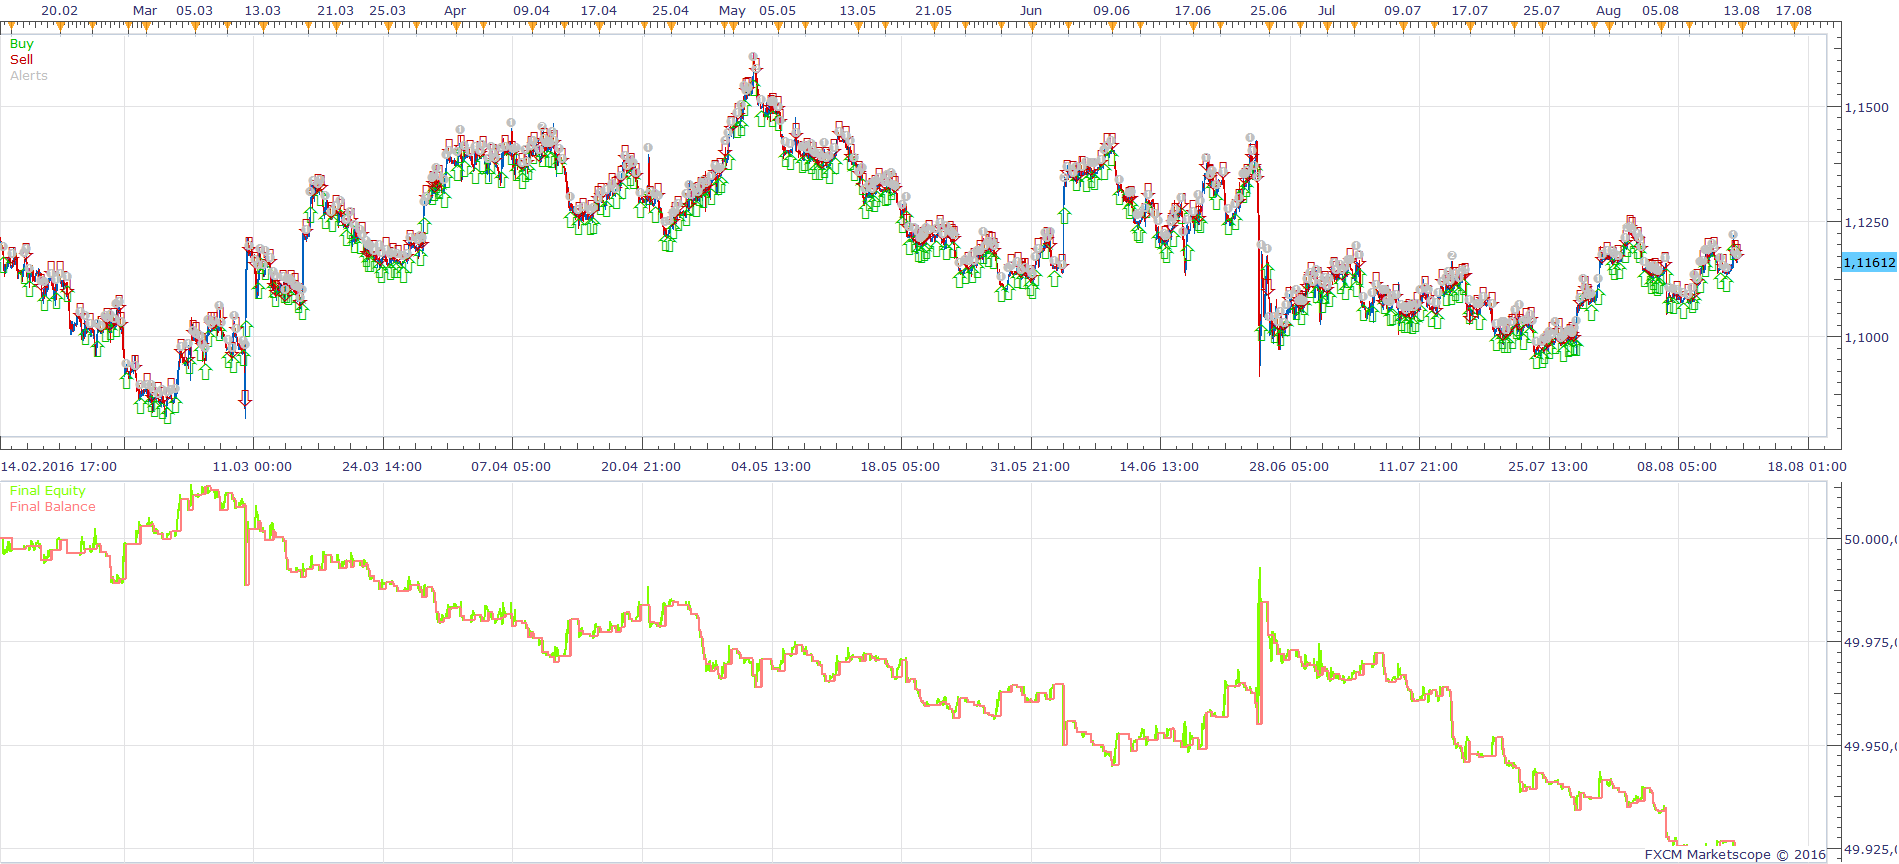Click the 25.07 13:00 time label
The image size is (1899, 864).
[1548, 467]
